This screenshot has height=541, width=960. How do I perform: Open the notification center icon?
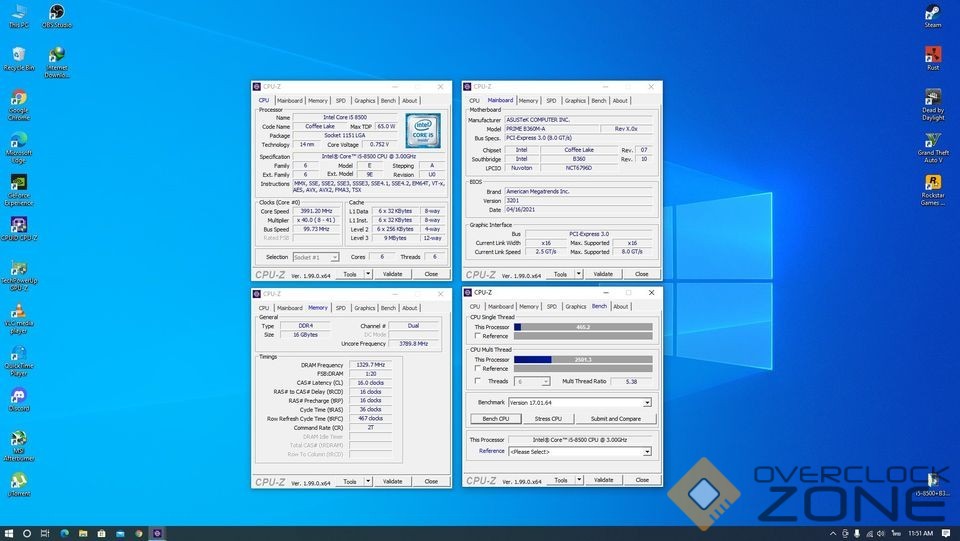pyautogui.click(x=946, y=533)
